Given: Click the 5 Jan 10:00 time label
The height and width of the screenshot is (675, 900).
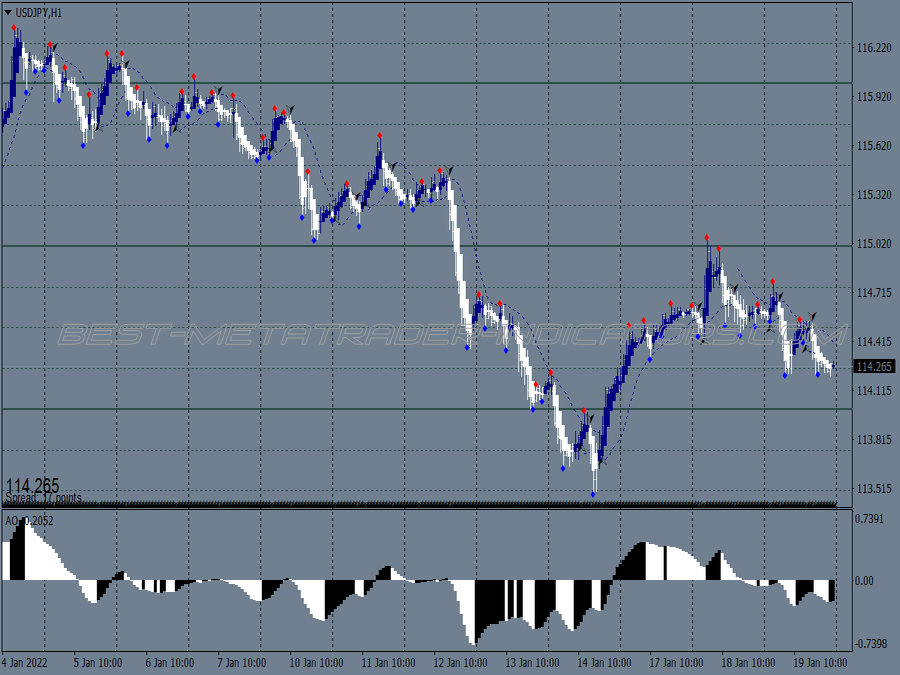Looking at the screenshot, I should 98,663.
